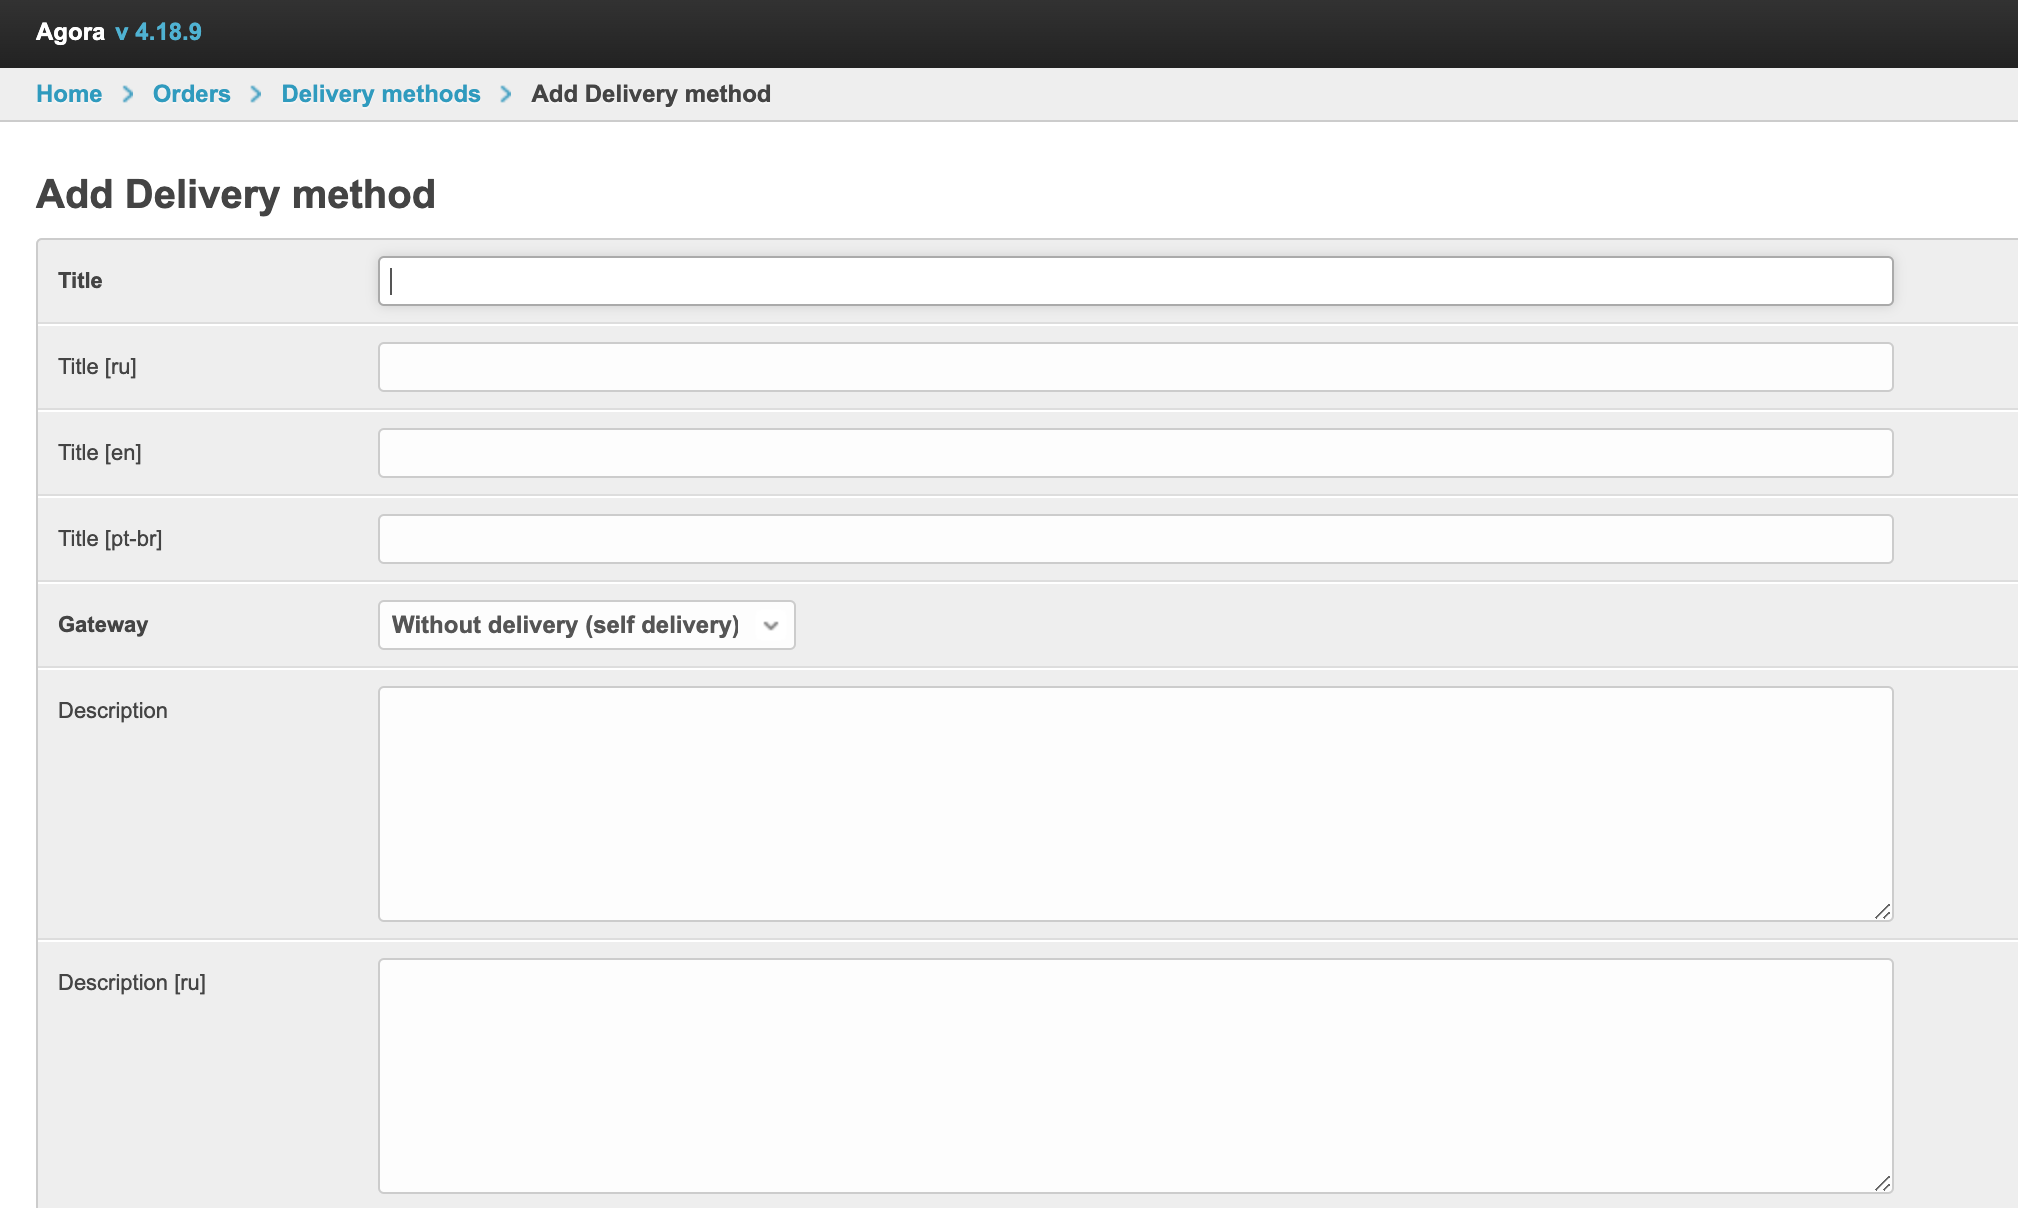
Task: Click the Description [ru] resize handle
Action: [x=1882, y=1183]
